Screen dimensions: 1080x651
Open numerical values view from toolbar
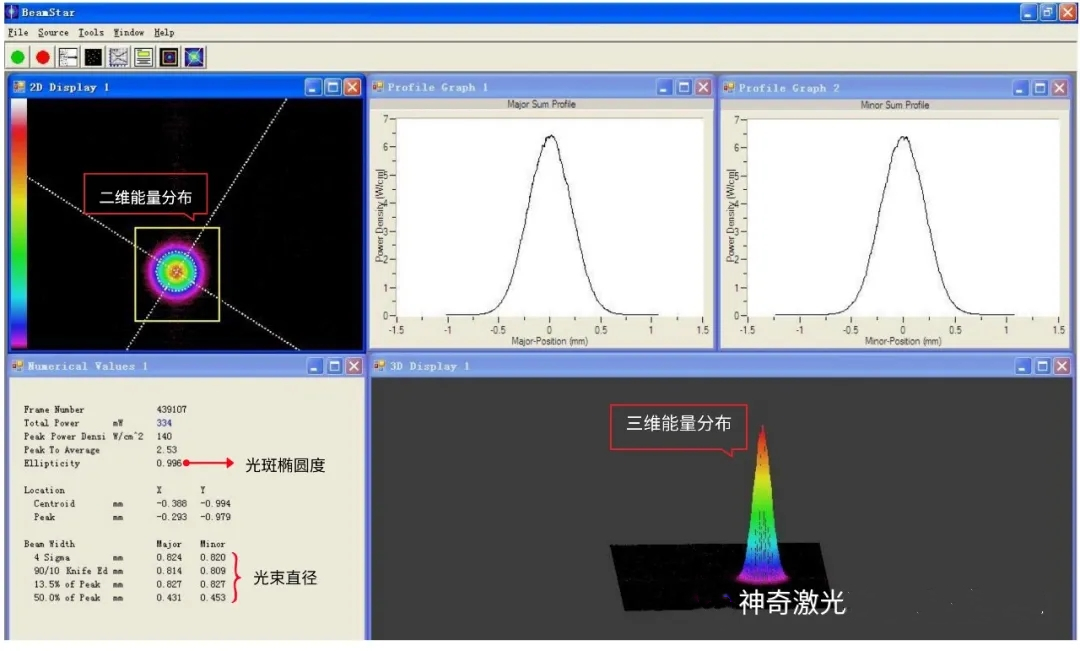coord(69,57)
